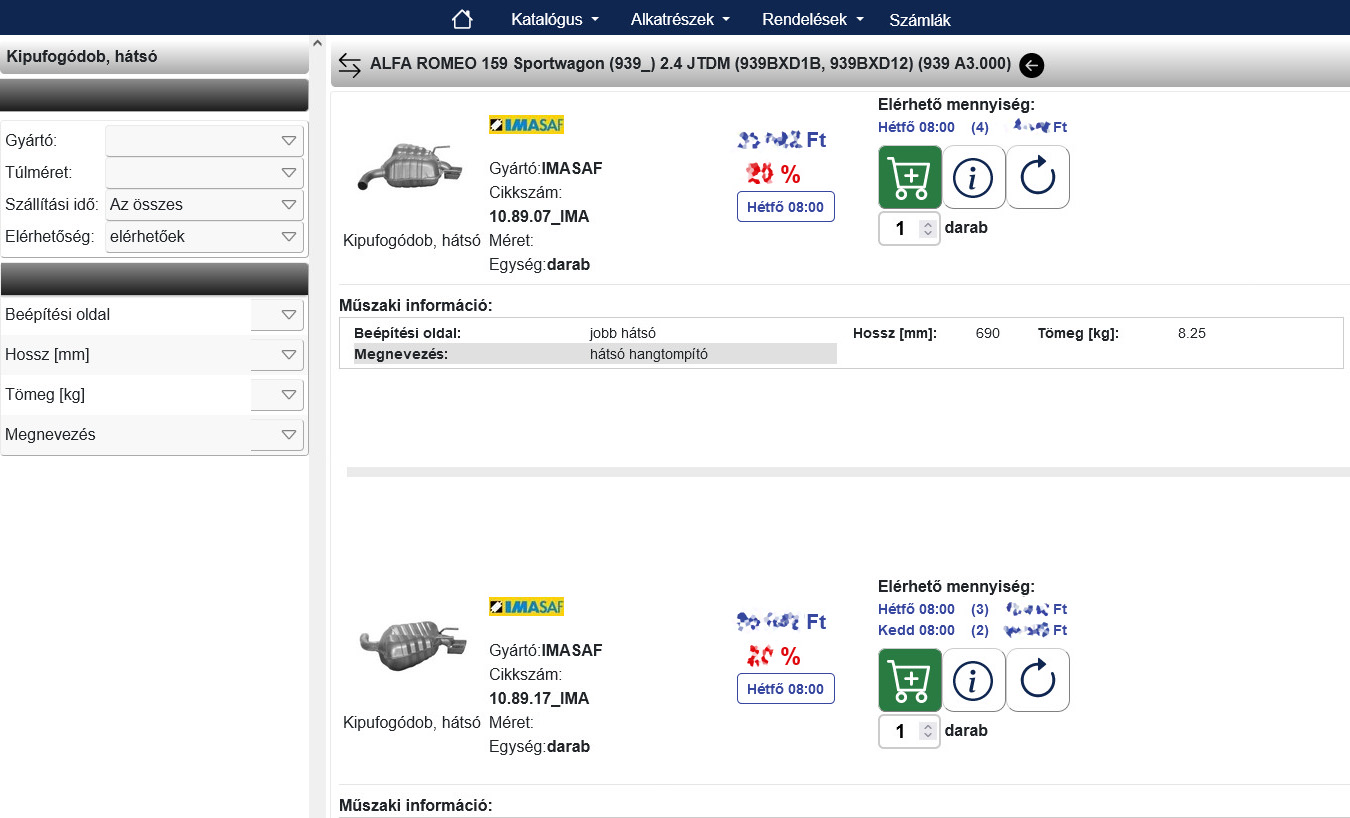Open the Számlák page
The height and width of the screenshot is (818, 1350).
click(920, 20)
